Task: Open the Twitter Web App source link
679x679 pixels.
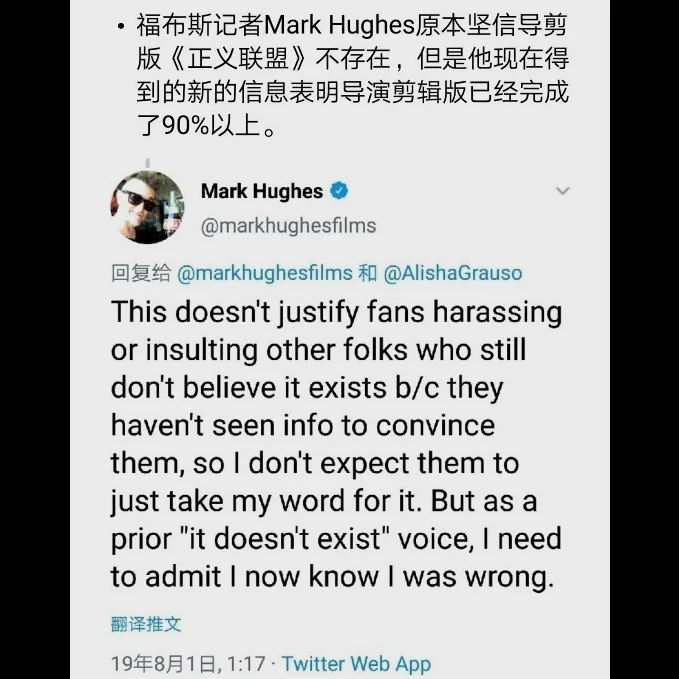Action: point(356,663)
